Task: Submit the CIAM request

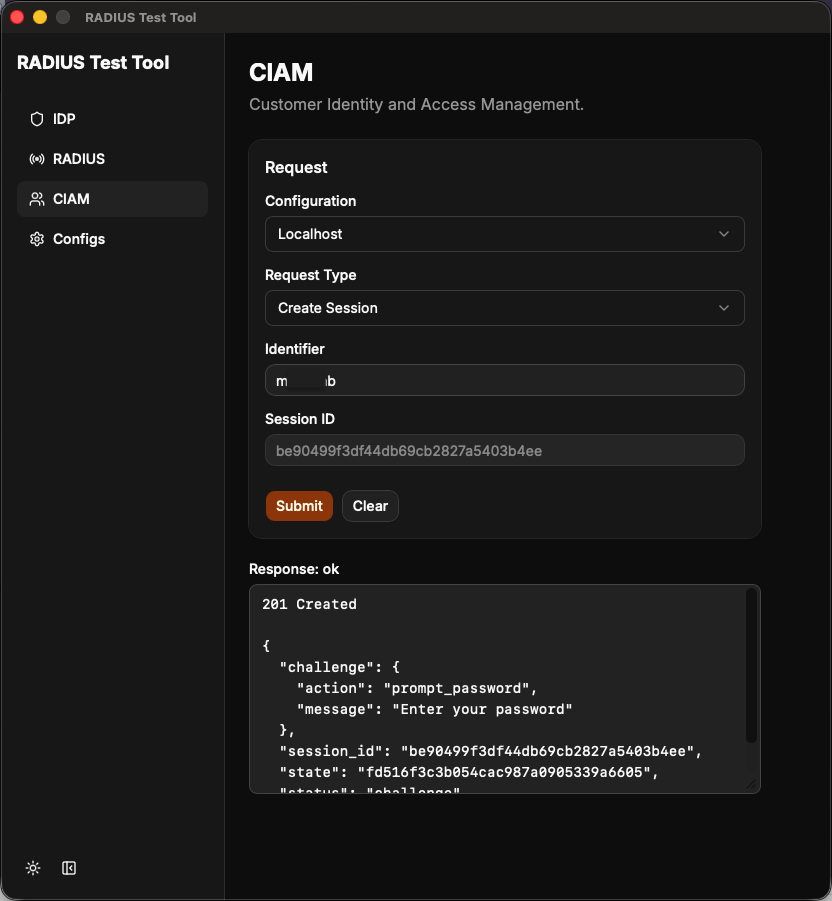Action: (x=299, y=506)
